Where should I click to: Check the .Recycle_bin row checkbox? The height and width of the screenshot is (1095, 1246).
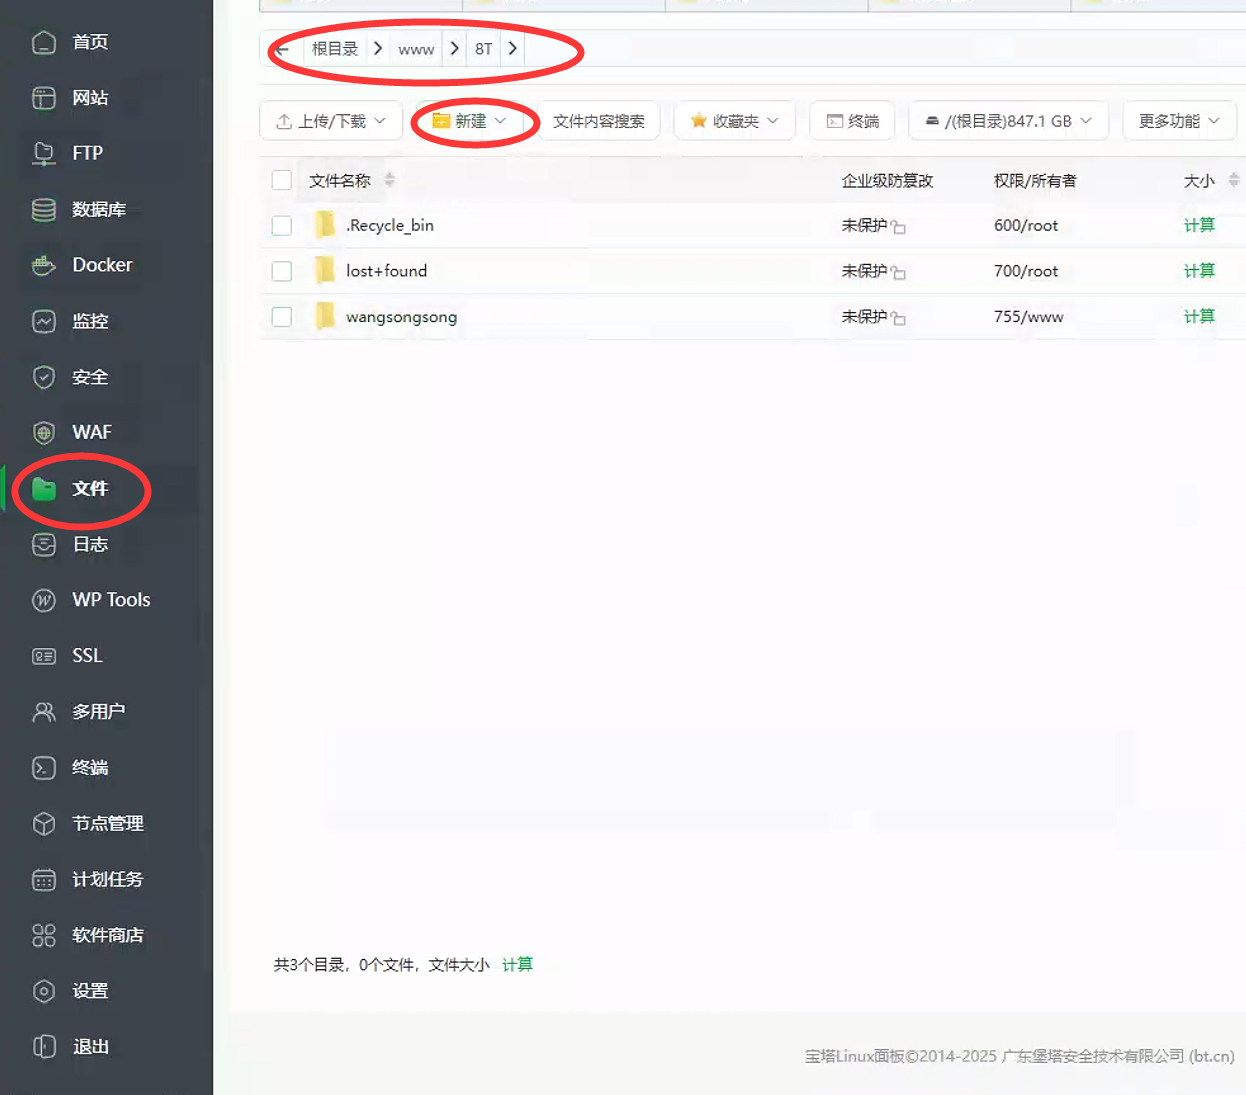click(x=282, y=226)
